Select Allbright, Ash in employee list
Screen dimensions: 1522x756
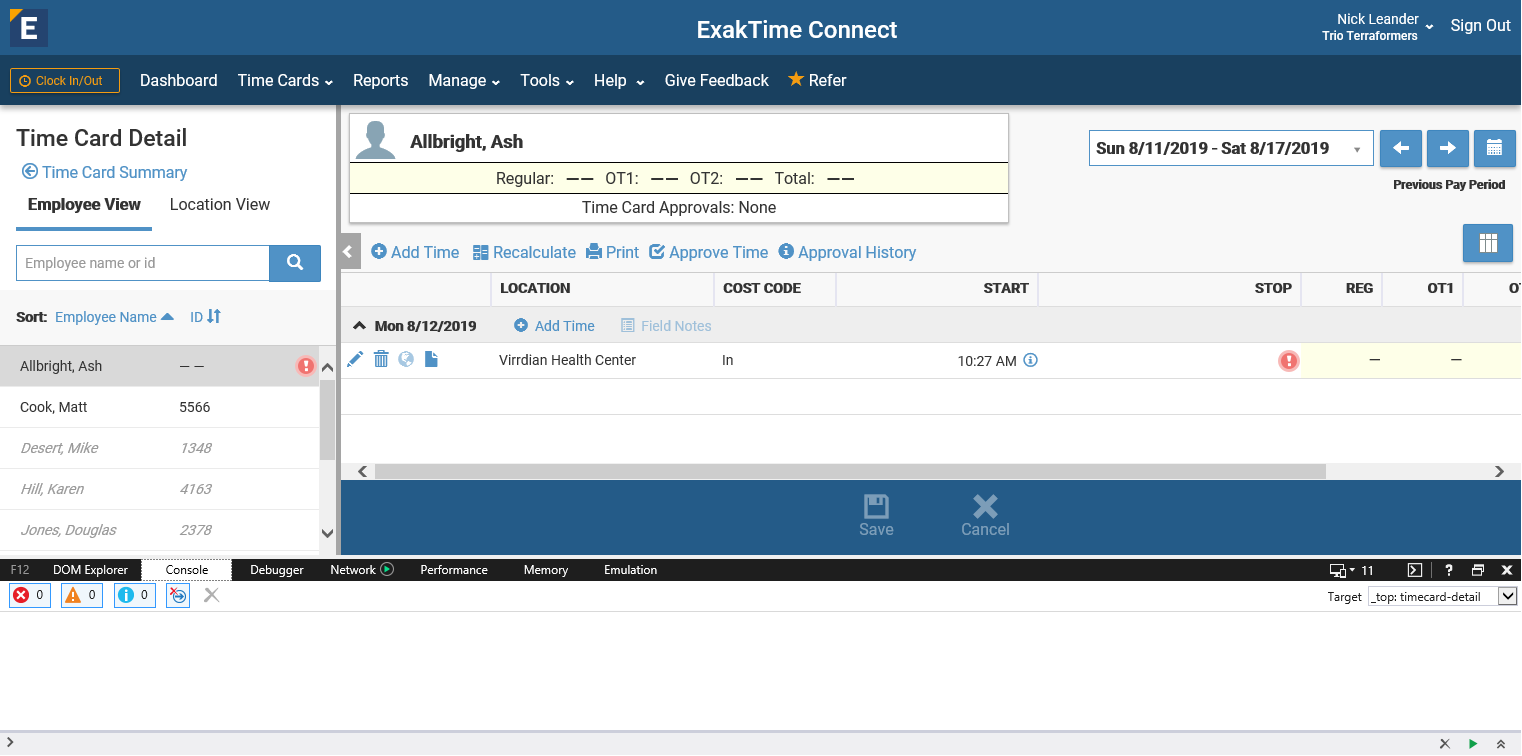click(160, 366)
